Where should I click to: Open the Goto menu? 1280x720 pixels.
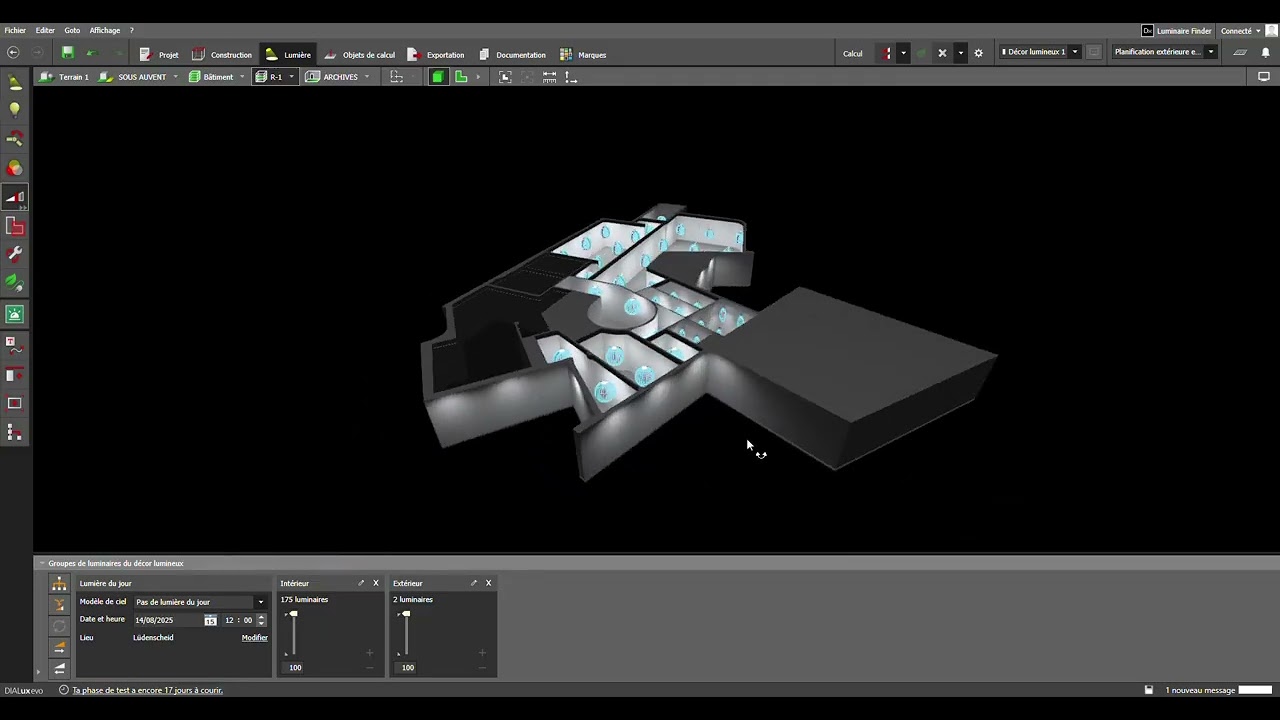[72, 31]
